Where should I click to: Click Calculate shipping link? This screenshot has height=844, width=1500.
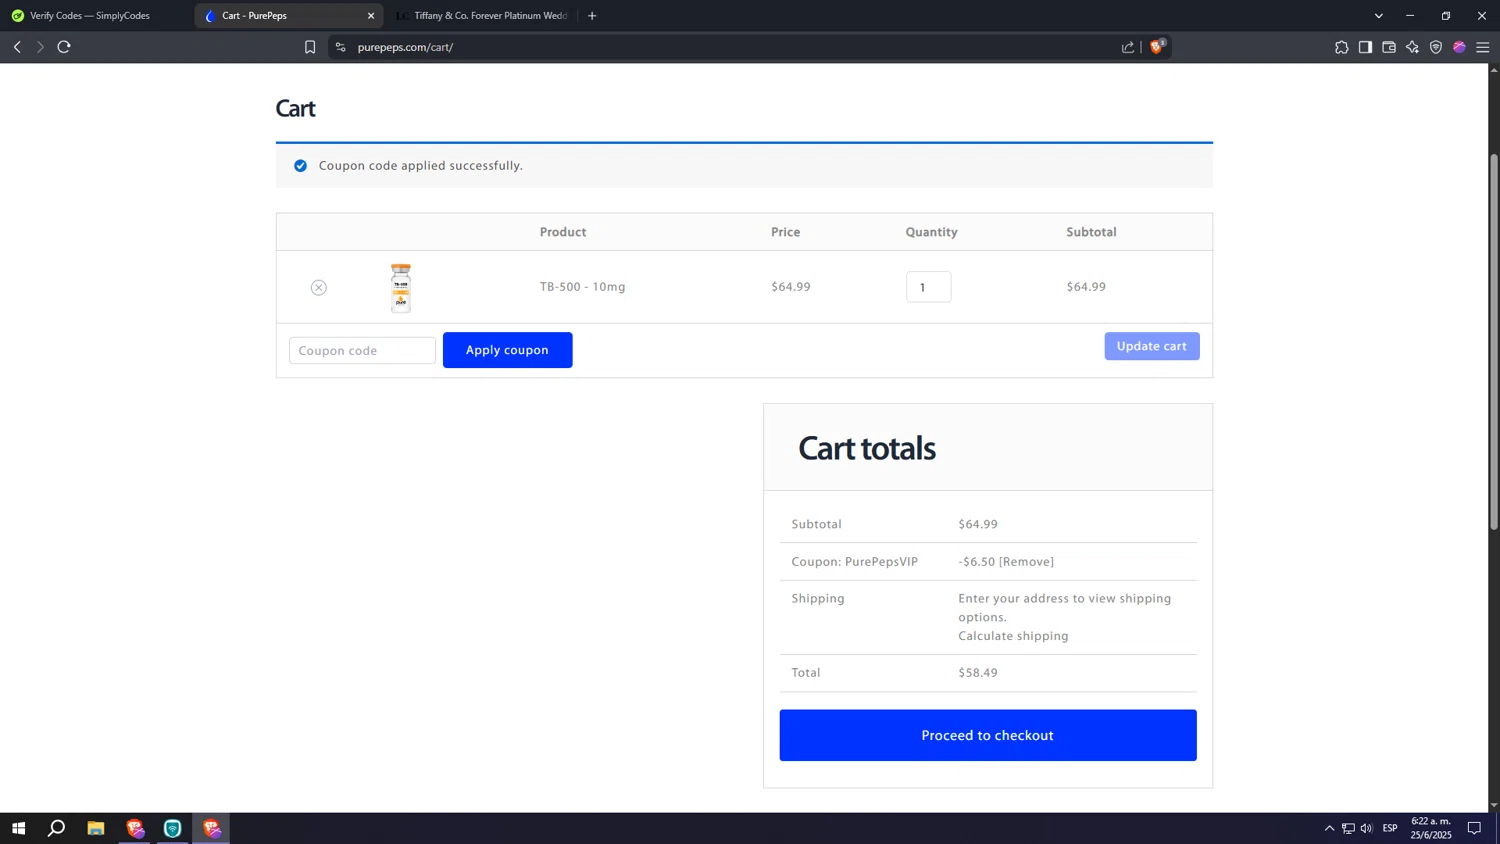1013,636
